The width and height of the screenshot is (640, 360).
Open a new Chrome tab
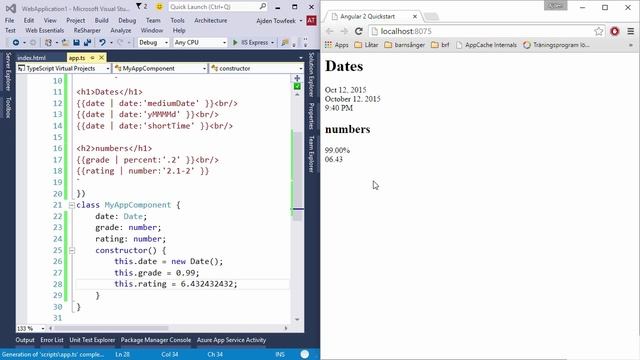(x=431, y=16)
